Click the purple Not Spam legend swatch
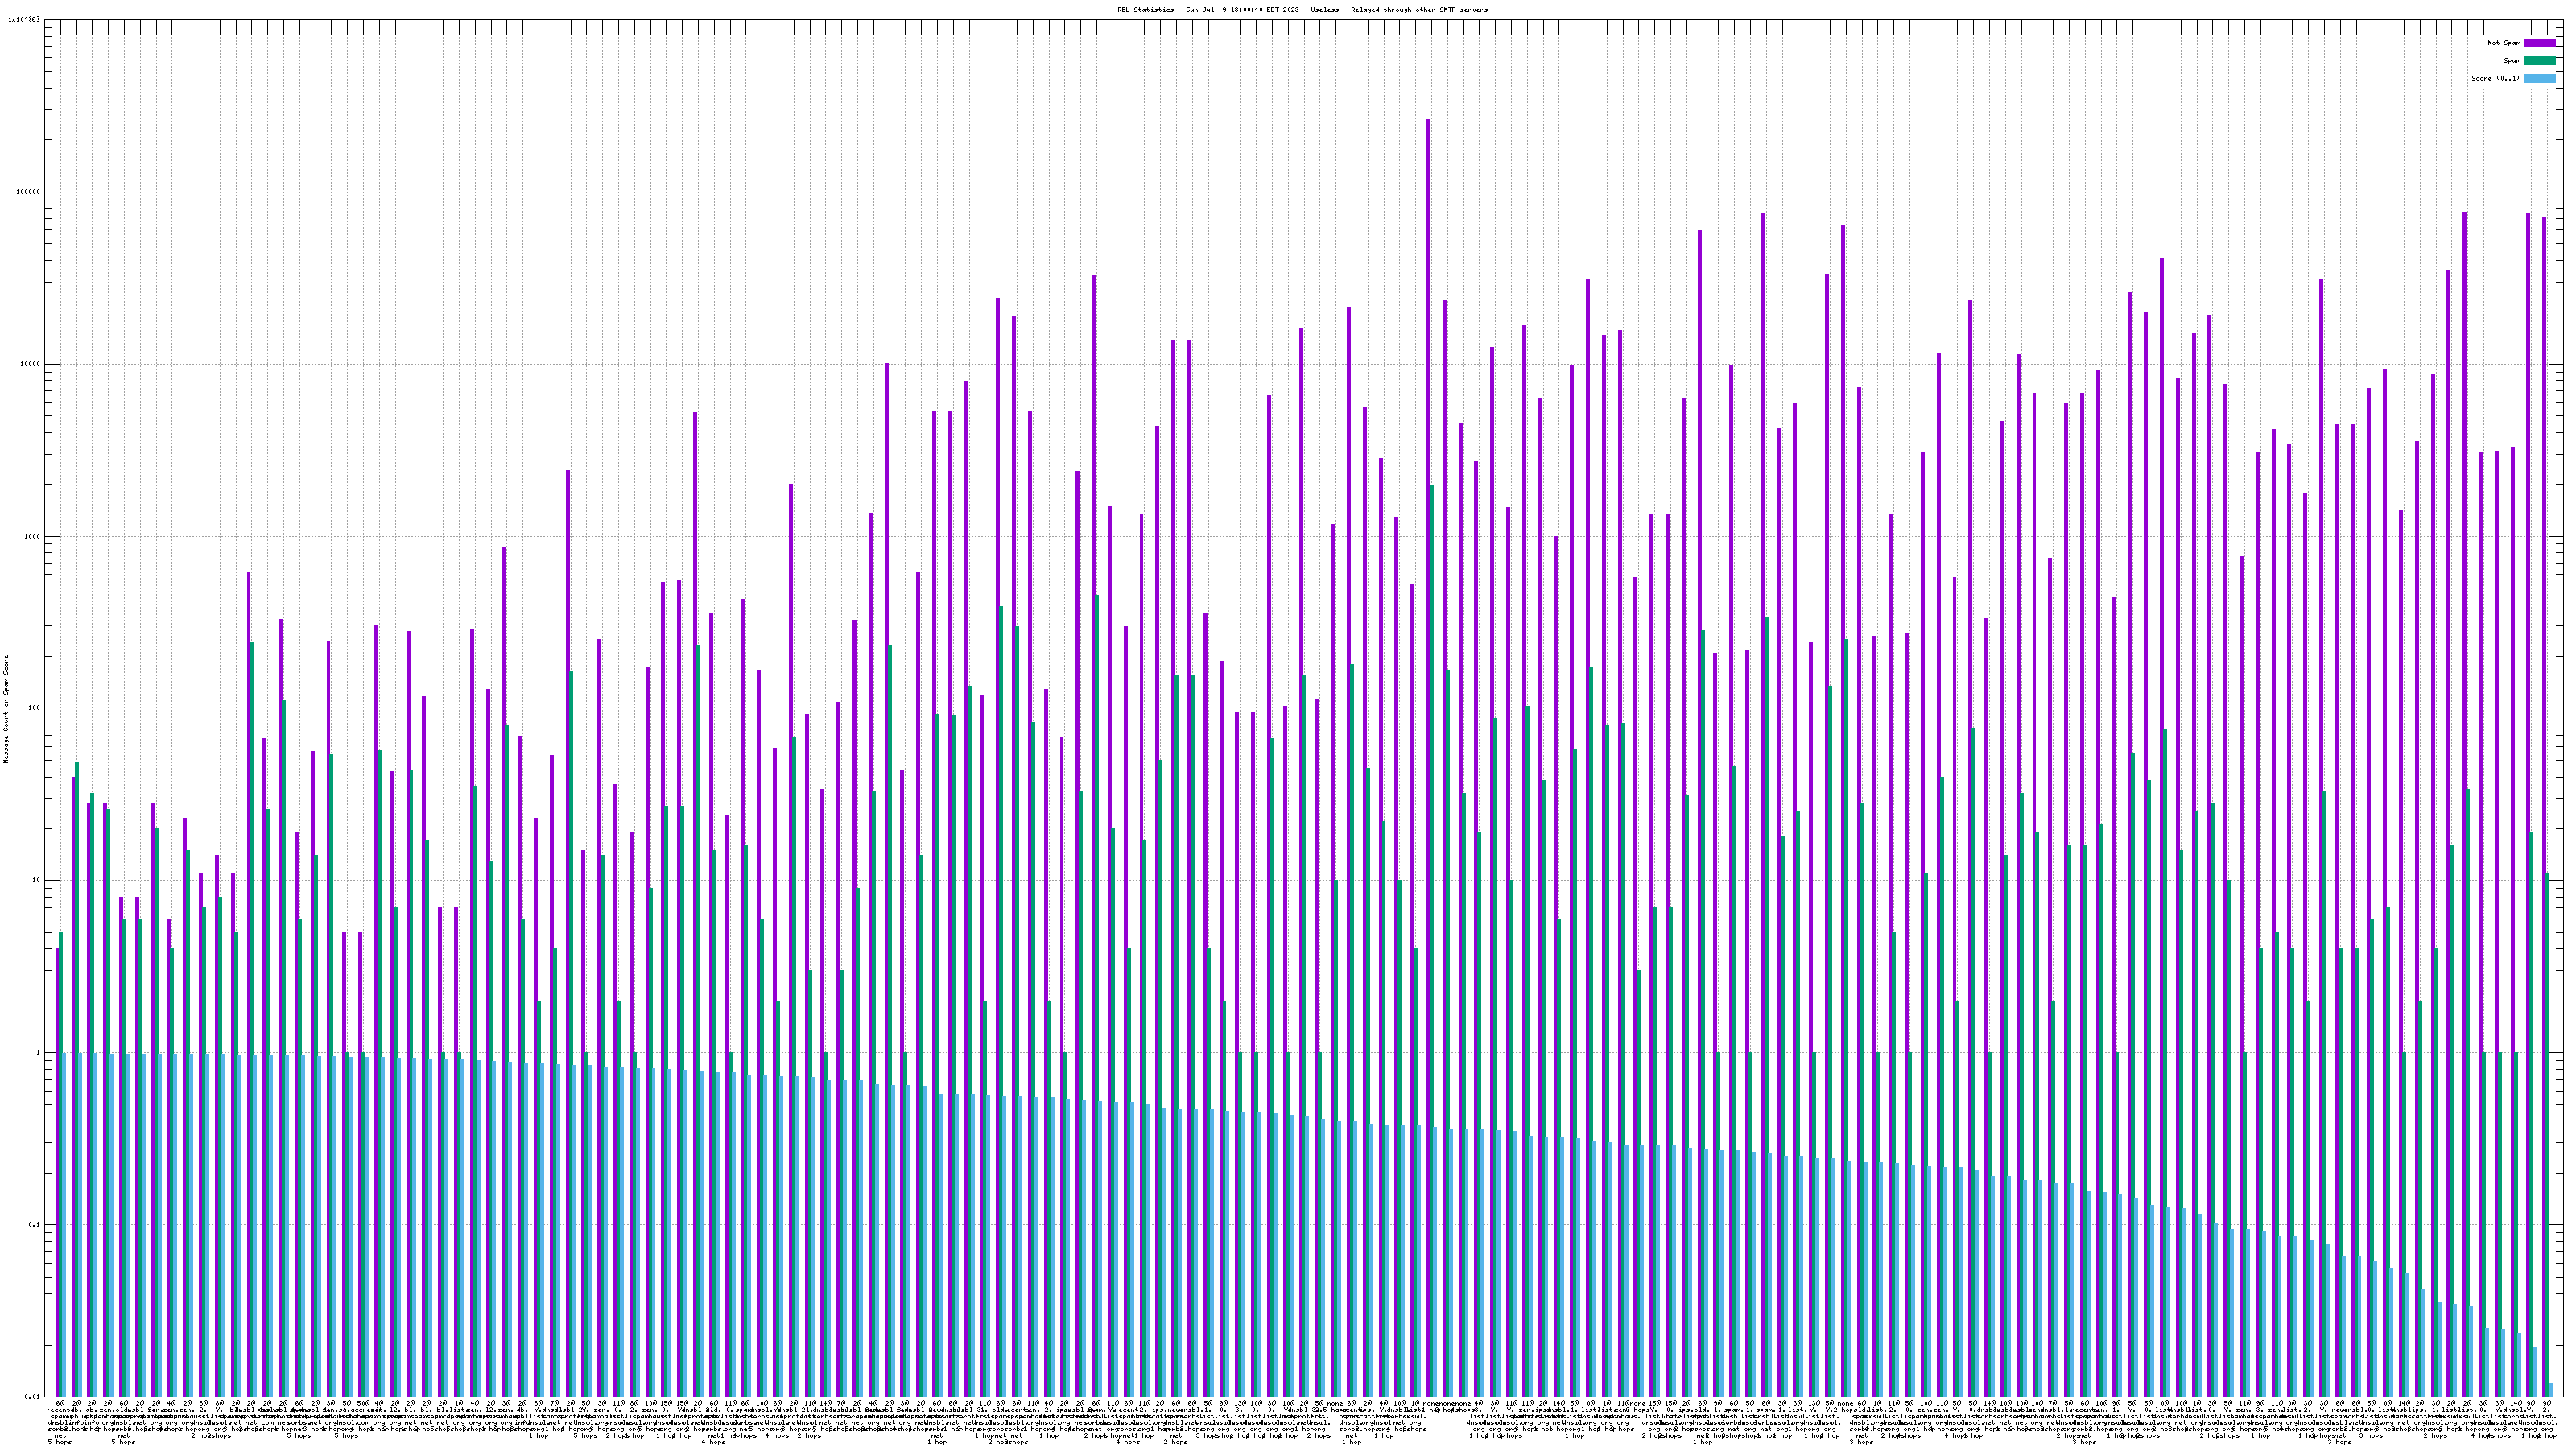Image resolution: width=2576 pixels, height=1449 pixels. tap(2540, 43)
